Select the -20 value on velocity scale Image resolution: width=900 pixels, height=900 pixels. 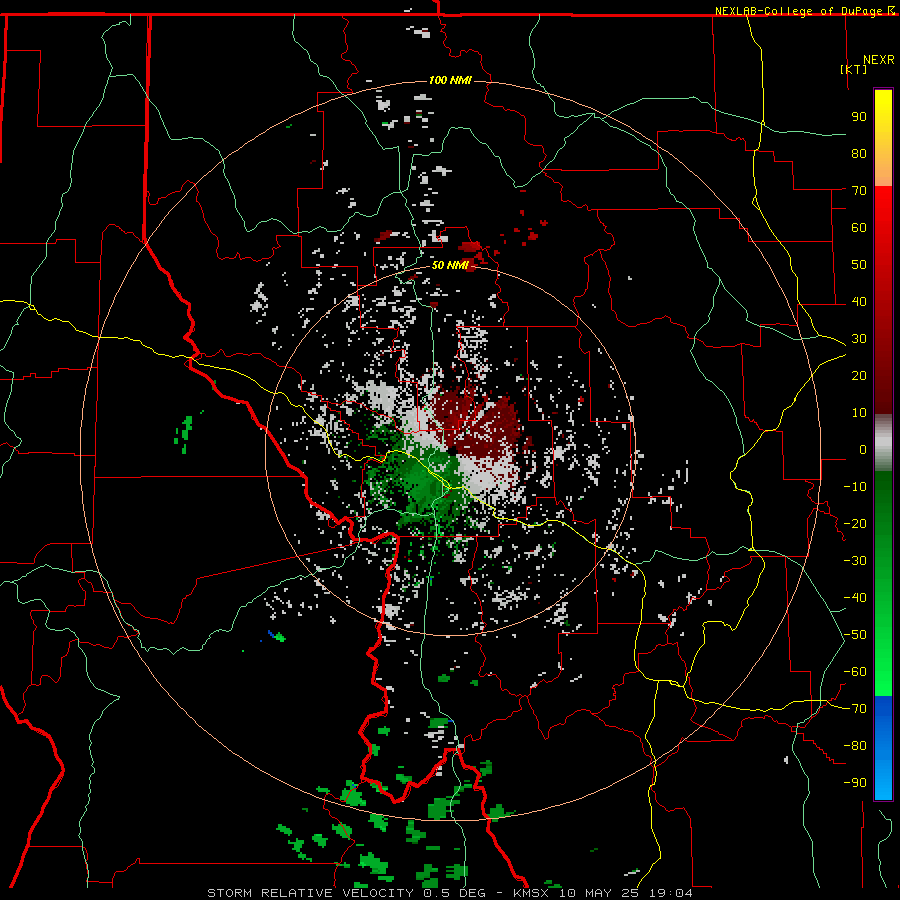(855, 523)
